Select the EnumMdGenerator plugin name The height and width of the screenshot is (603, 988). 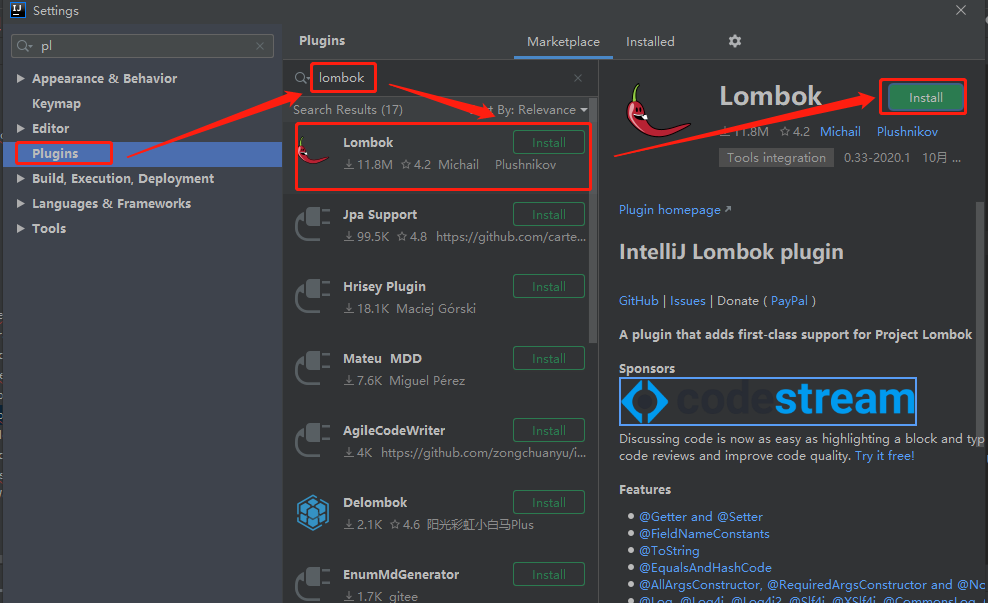click(x=401, y=575)
